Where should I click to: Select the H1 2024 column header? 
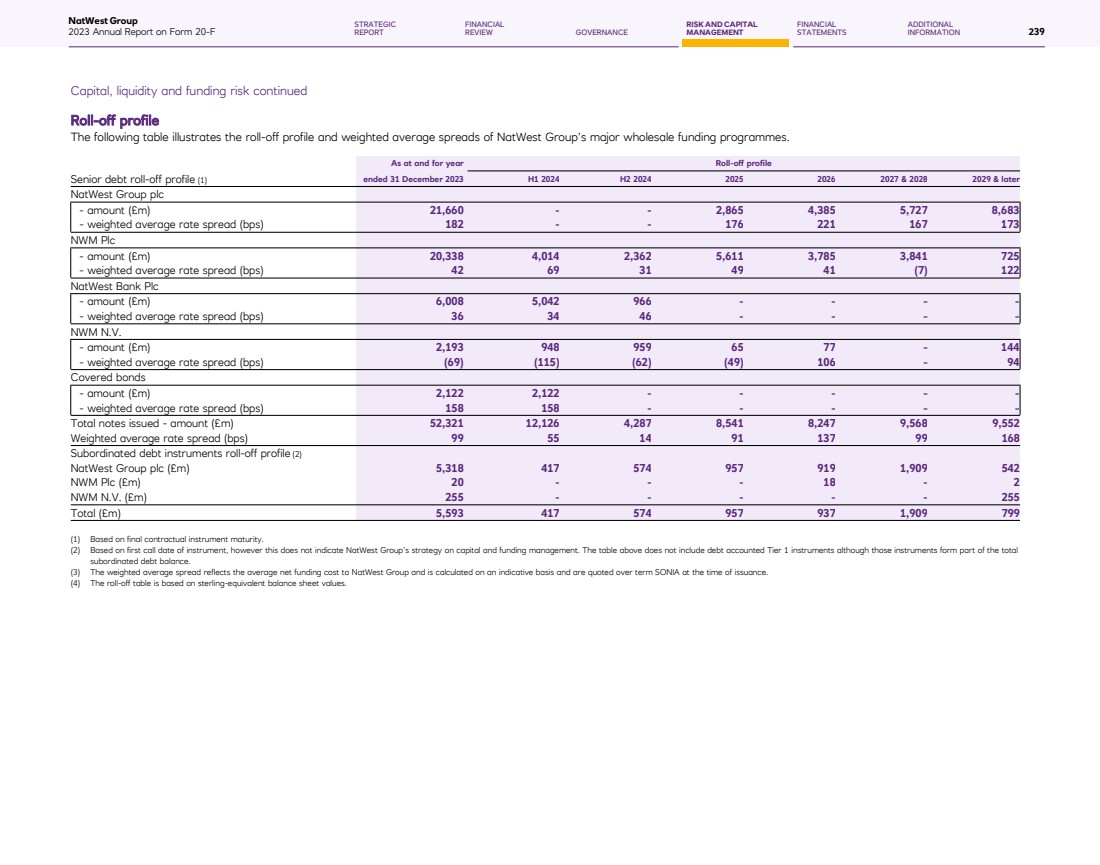tap(543, 179)
